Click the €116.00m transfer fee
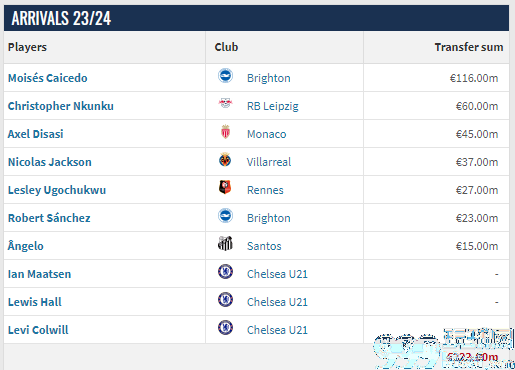The image size is (515, 370). pos(474,78)
